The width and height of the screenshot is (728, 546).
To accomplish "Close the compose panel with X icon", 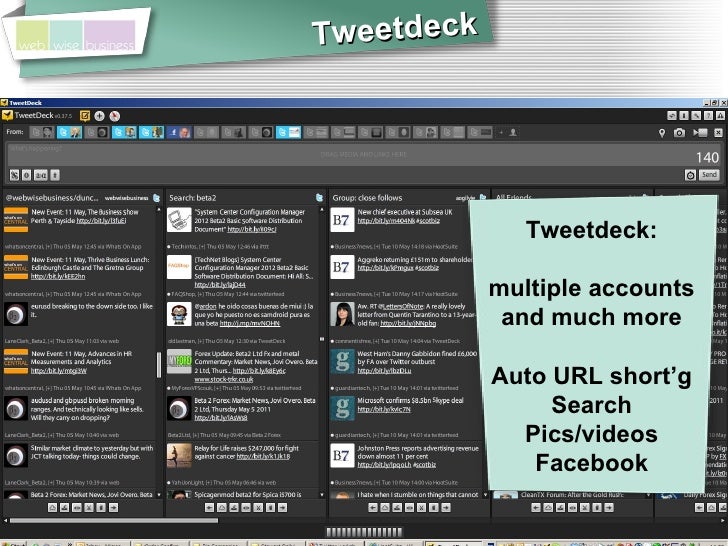I will [718, 133].
